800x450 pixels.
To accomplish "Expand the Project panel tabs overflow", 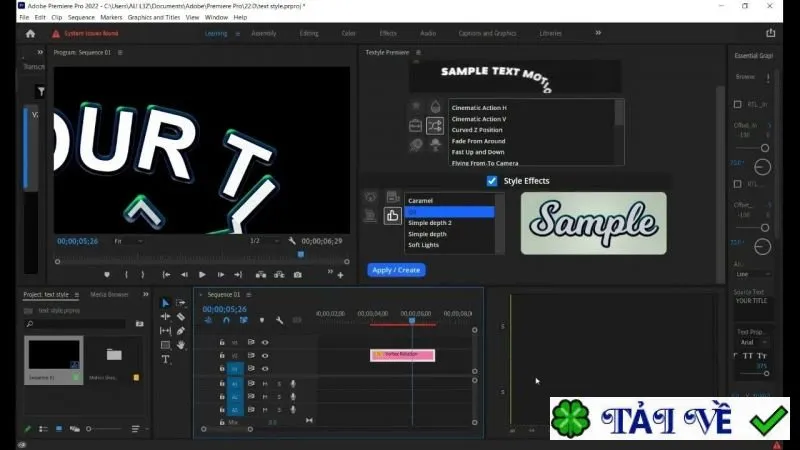I will 146,294.
